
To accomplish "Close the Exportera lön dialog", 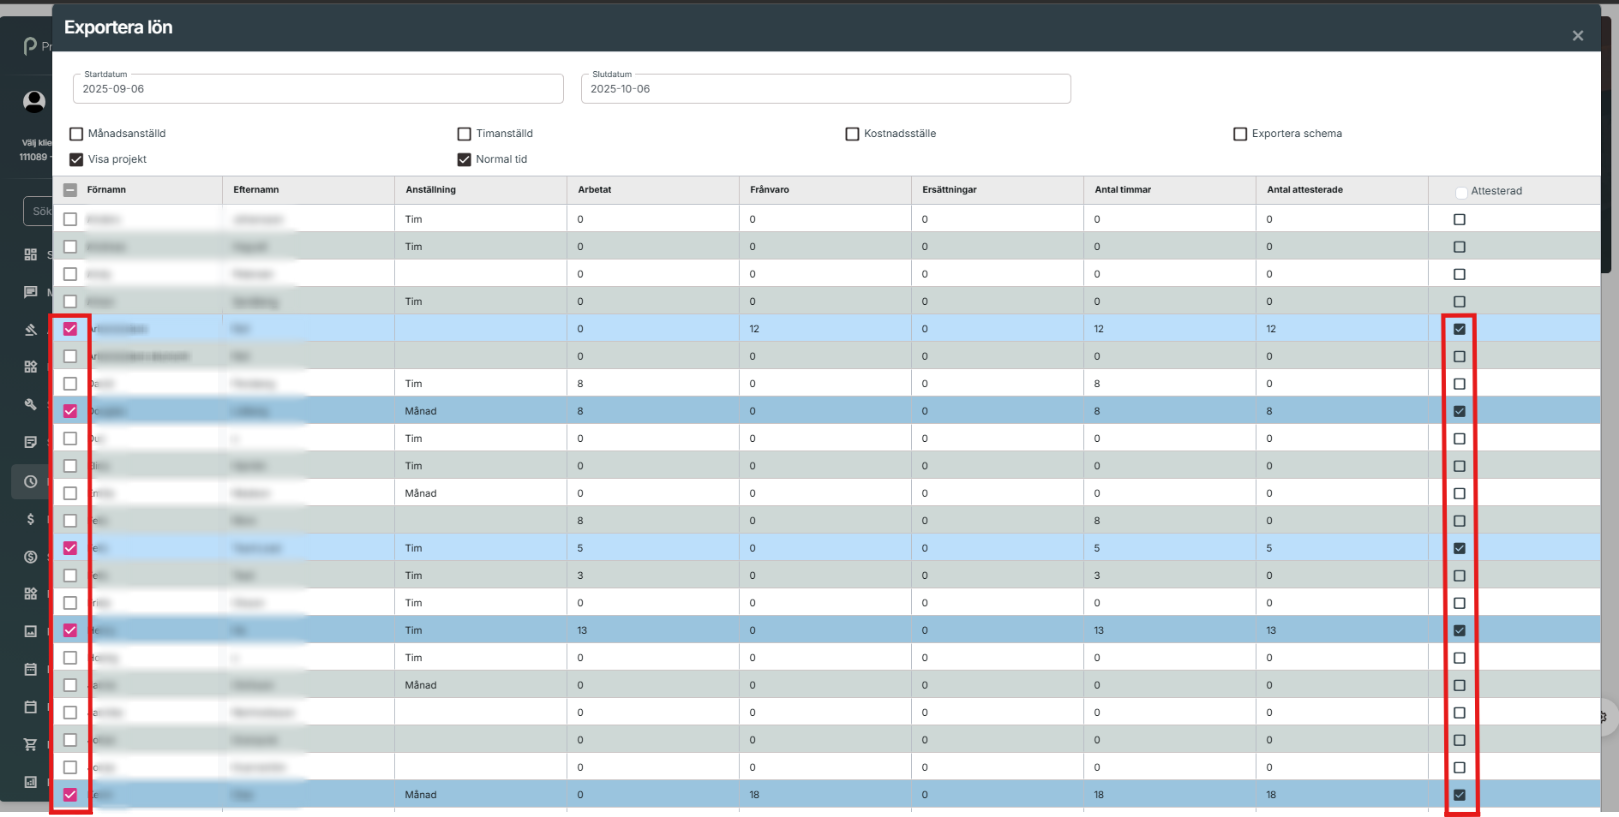I will pyautogui.click(x=1578, y=36).
